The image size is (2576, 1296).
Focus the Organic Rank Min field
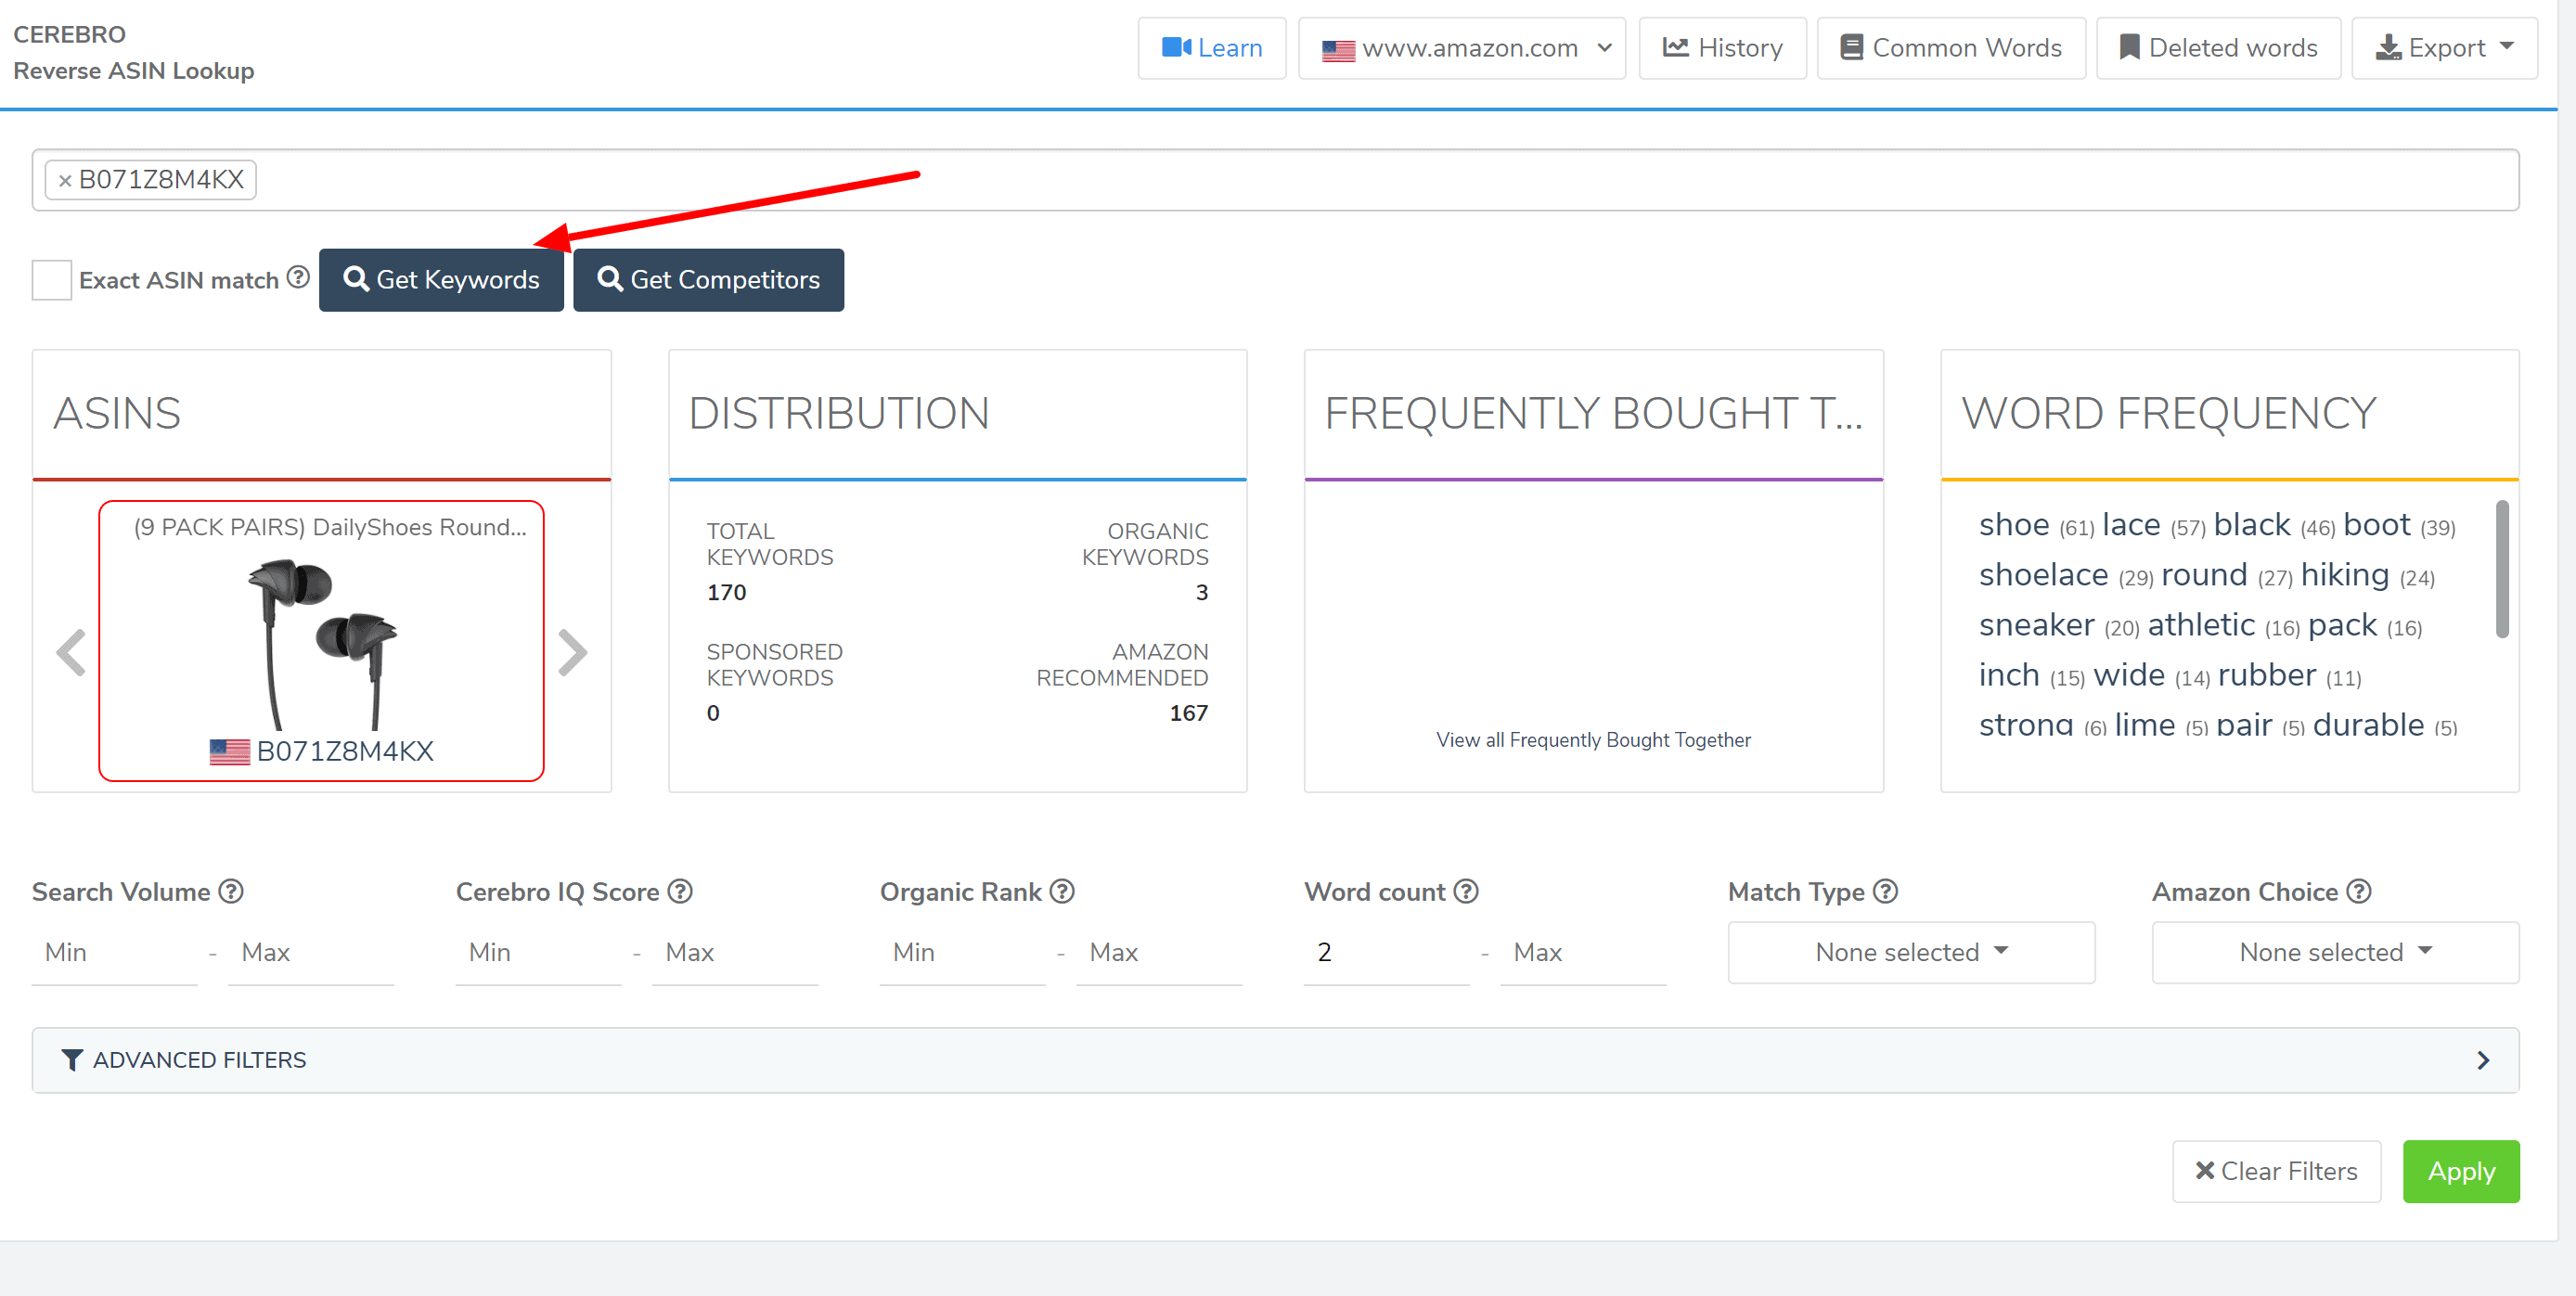[962, 953]
